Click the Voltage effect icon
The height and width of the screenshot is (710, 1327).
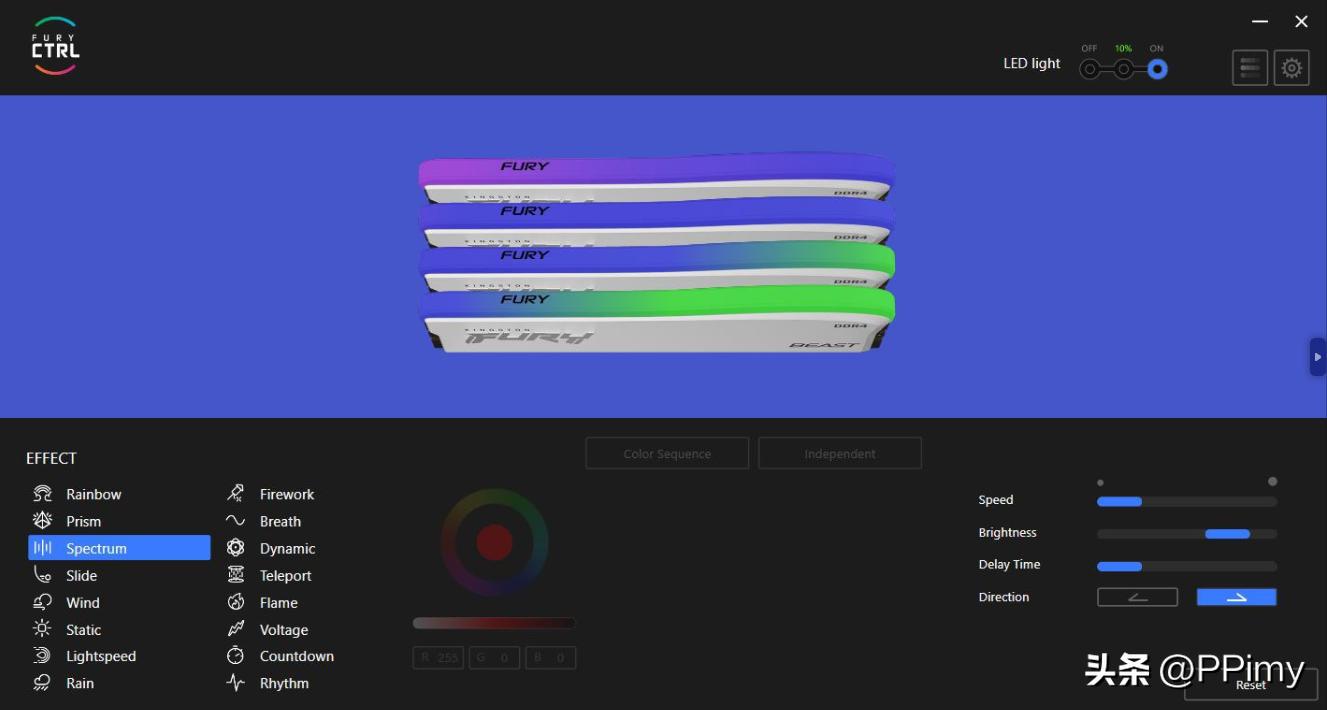tap(235, 629)
